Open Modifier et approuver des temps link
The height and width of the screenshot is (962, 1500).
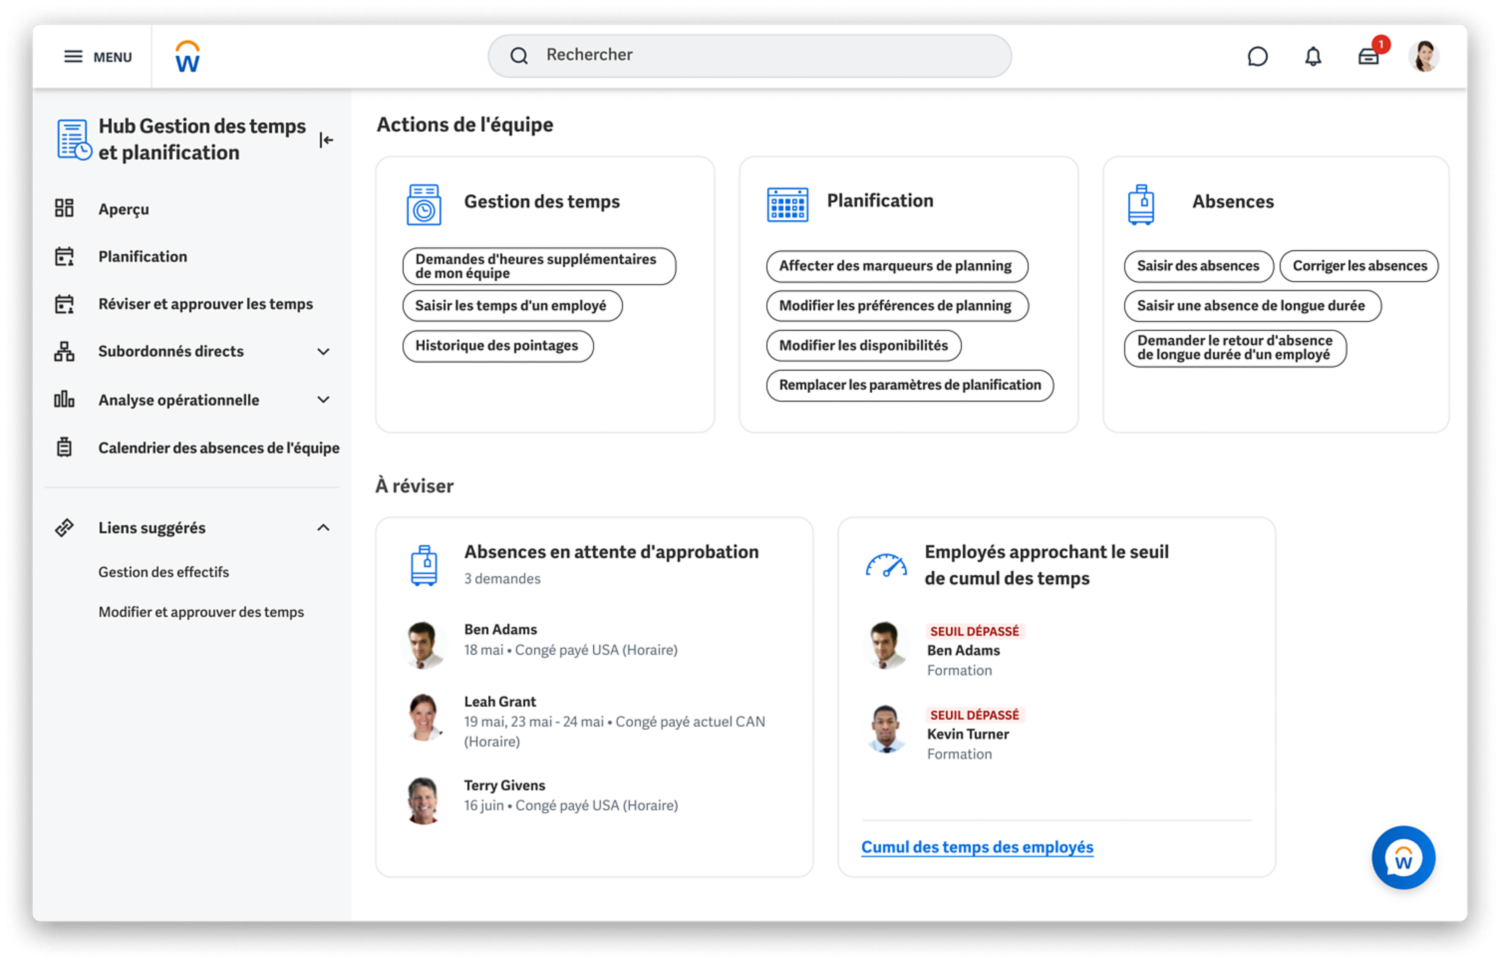pos(201,612)
